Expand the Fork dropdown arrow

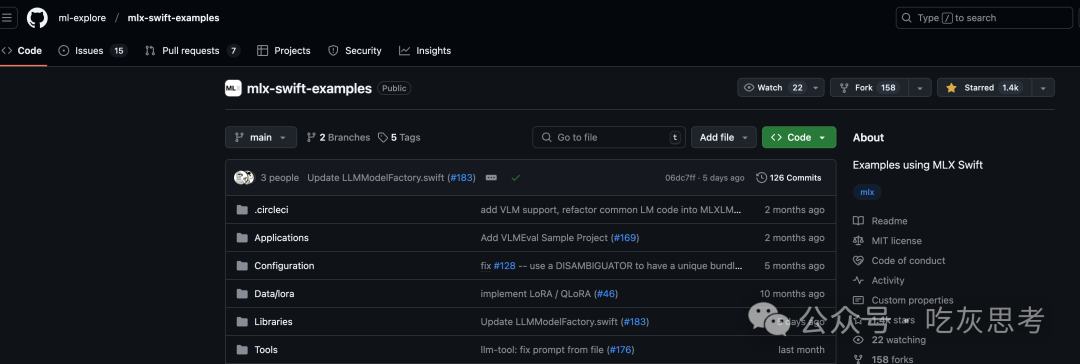pos(920,88)
